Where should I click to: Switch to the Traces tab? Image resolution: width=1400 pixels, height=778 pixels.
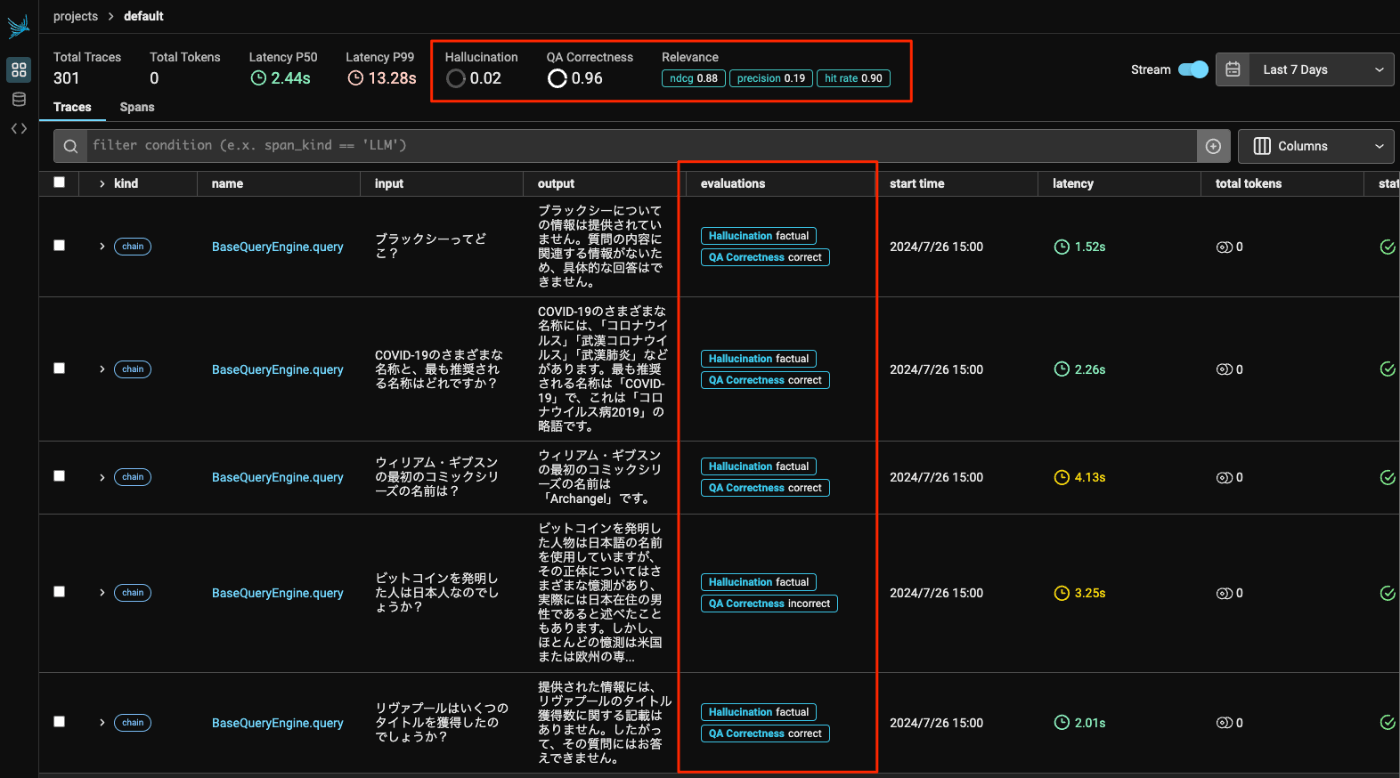[72, 107]
